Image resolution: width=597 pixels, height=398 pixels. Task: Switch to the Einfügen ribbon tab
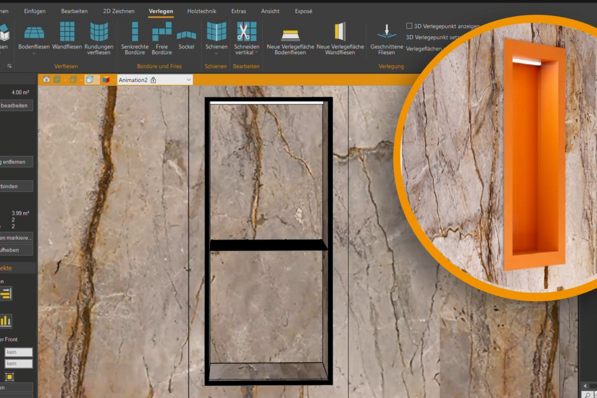click(x=35, y=11)
